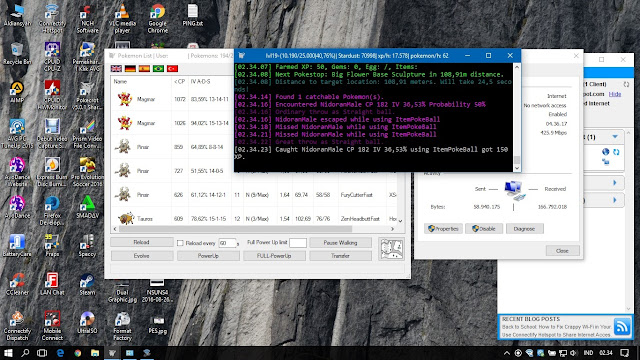Select the Spanish flag language icon
Screen dimensions: 640x360
point(144,69)
